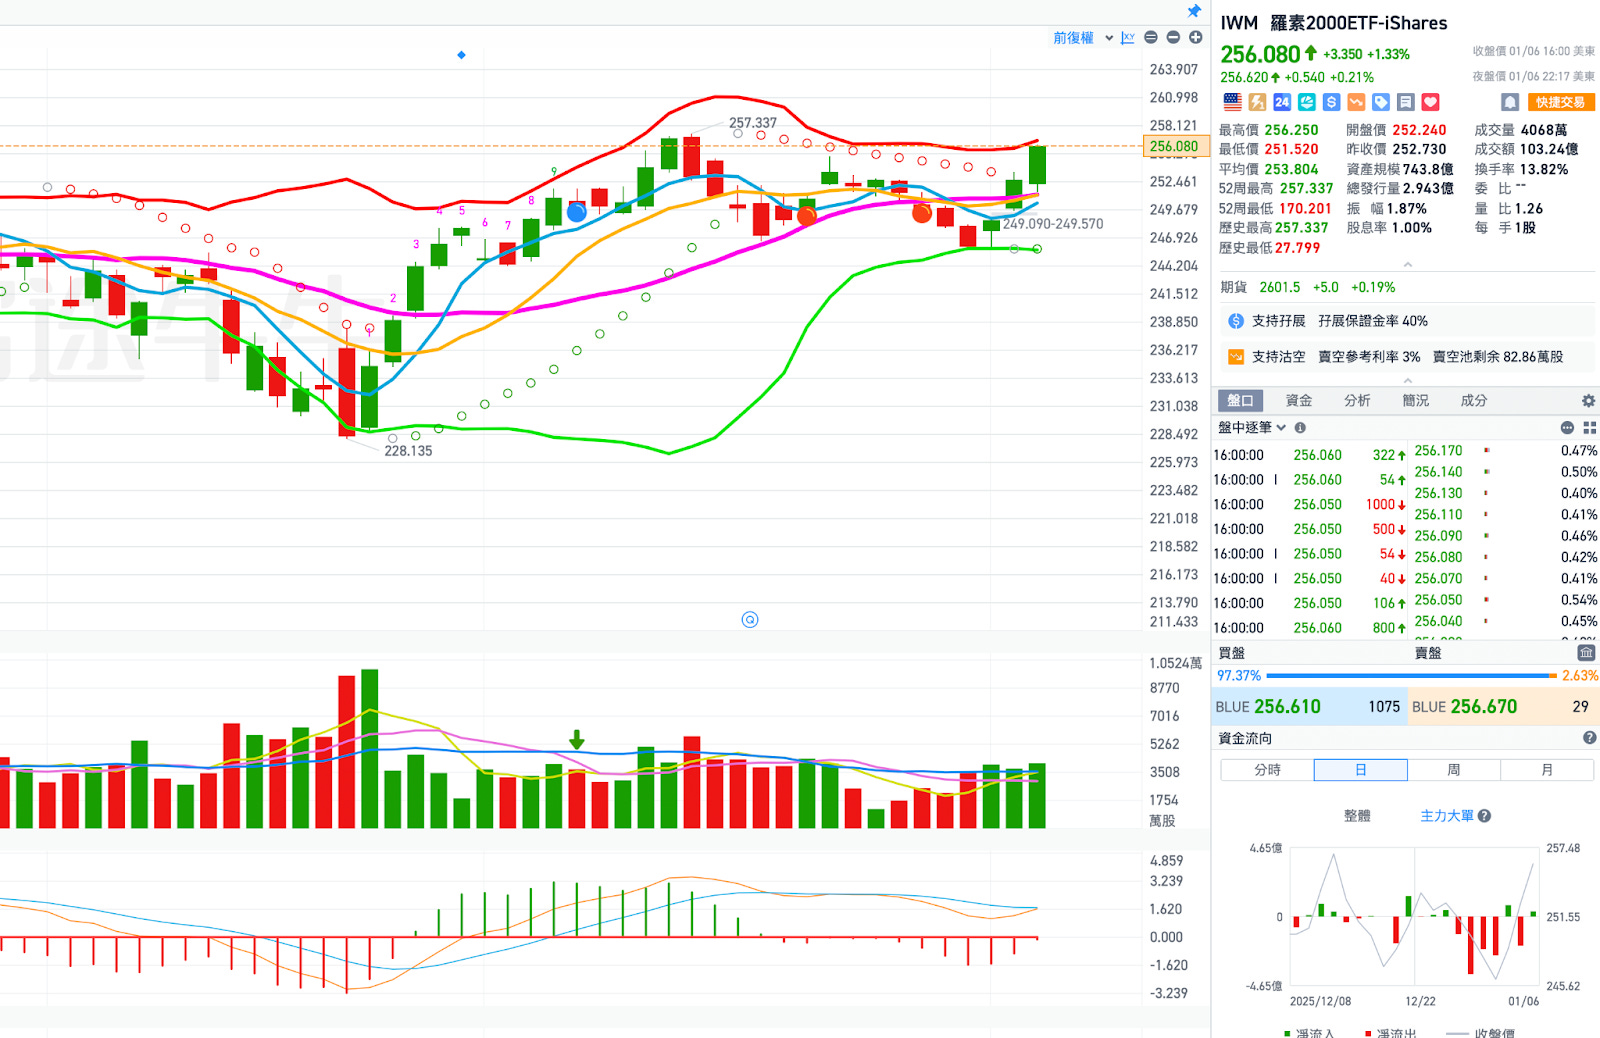Click the 228.135 low price annotation
This screenshot has width=1600, height=1038.
tap(408, 451)
